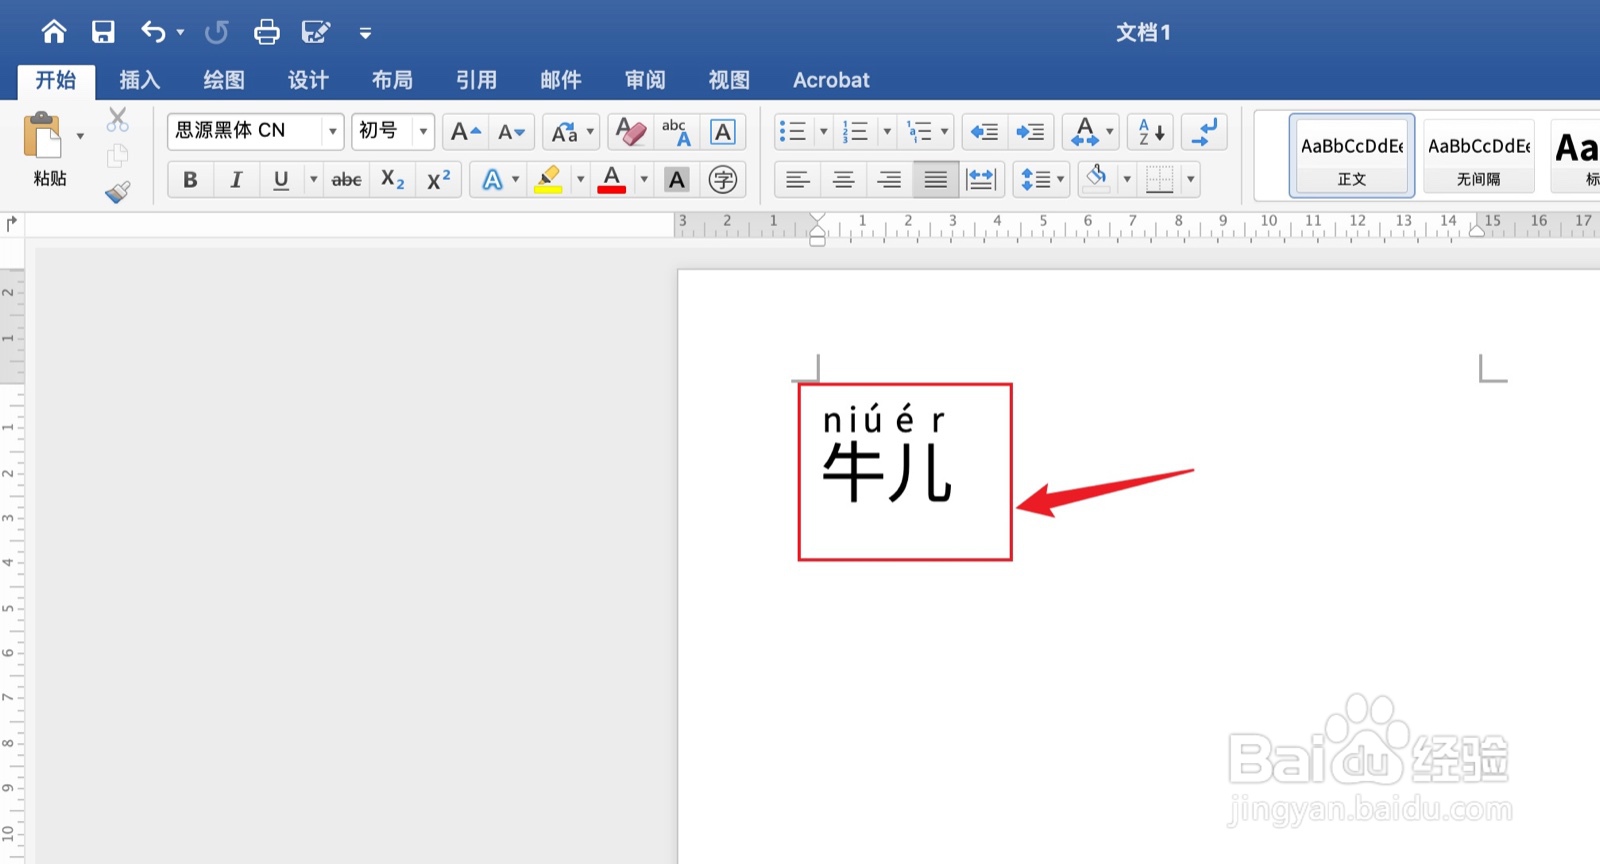Viewport: 1600px width, 864px height.
Task: Open the 插入 tab
Action: pyautogui.click(x=140, y=80)
